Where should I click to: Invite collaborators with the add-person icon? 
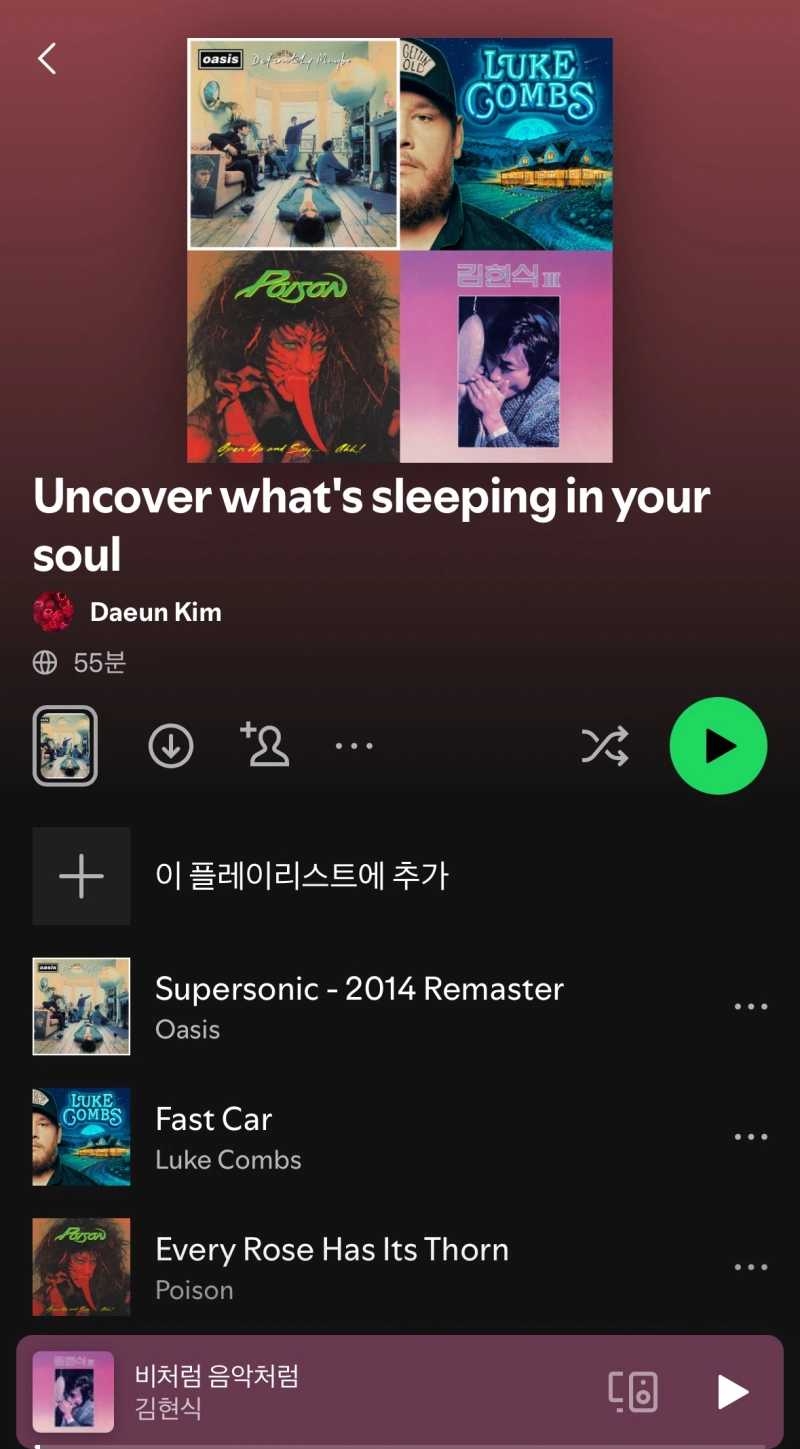265,745
